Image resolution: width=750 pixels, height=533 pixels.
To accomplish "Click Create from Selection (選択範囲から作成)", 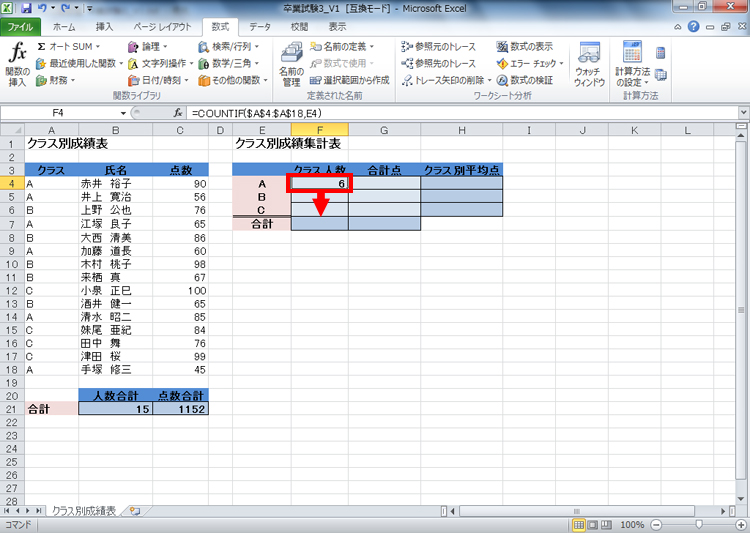I will pos(349,80).
